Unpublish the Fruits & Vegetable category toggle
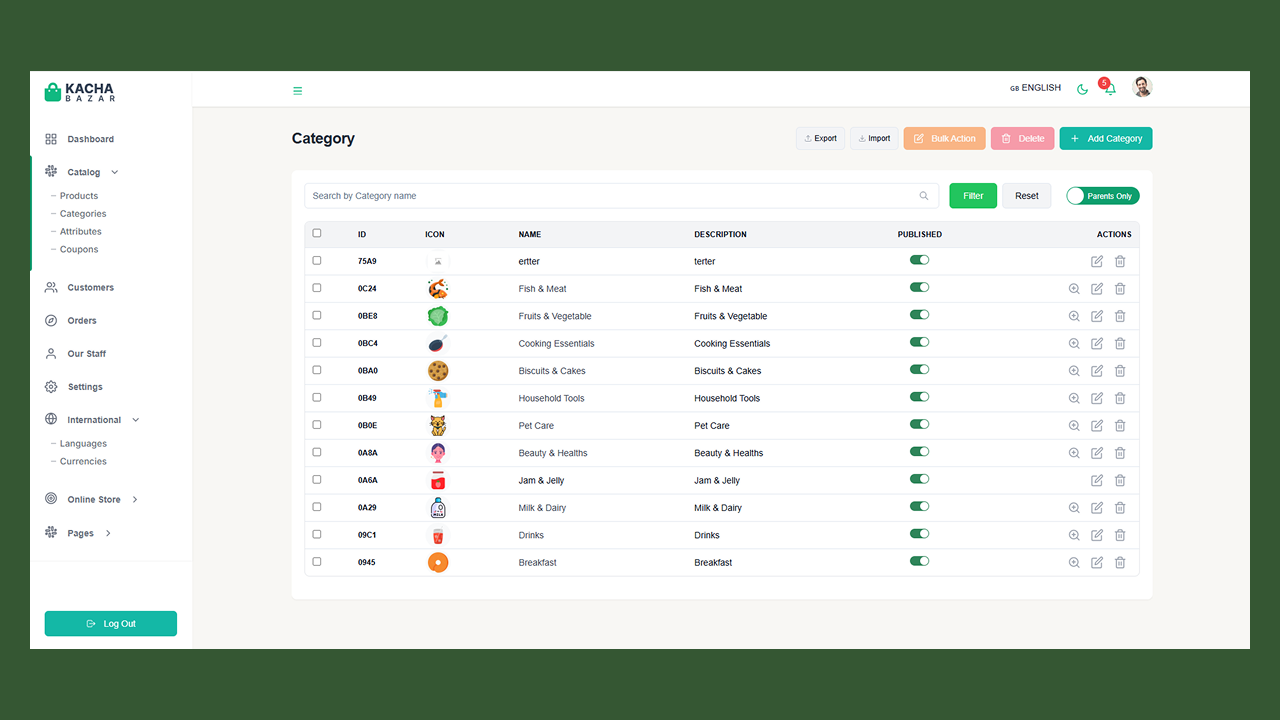Viewport: 1280px width, 720px height. [919, 315]
